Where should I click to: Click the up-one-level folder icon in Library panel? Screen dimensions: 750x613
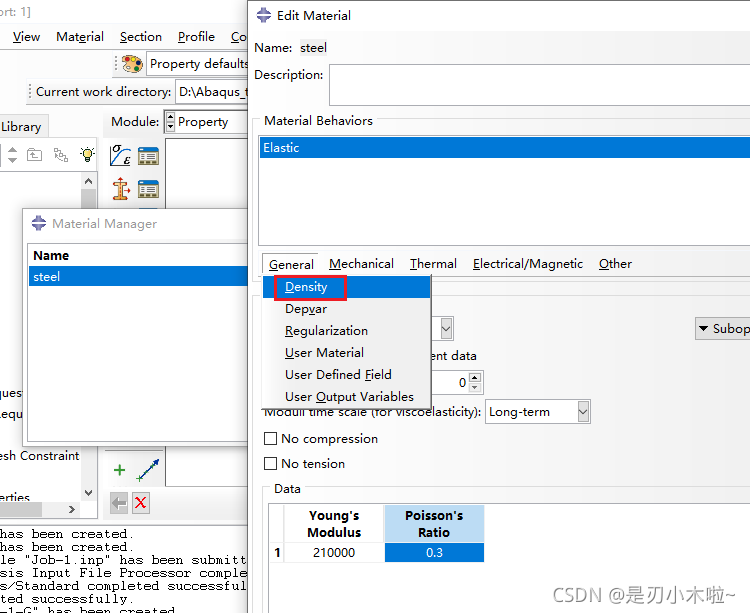coord(34,154)
